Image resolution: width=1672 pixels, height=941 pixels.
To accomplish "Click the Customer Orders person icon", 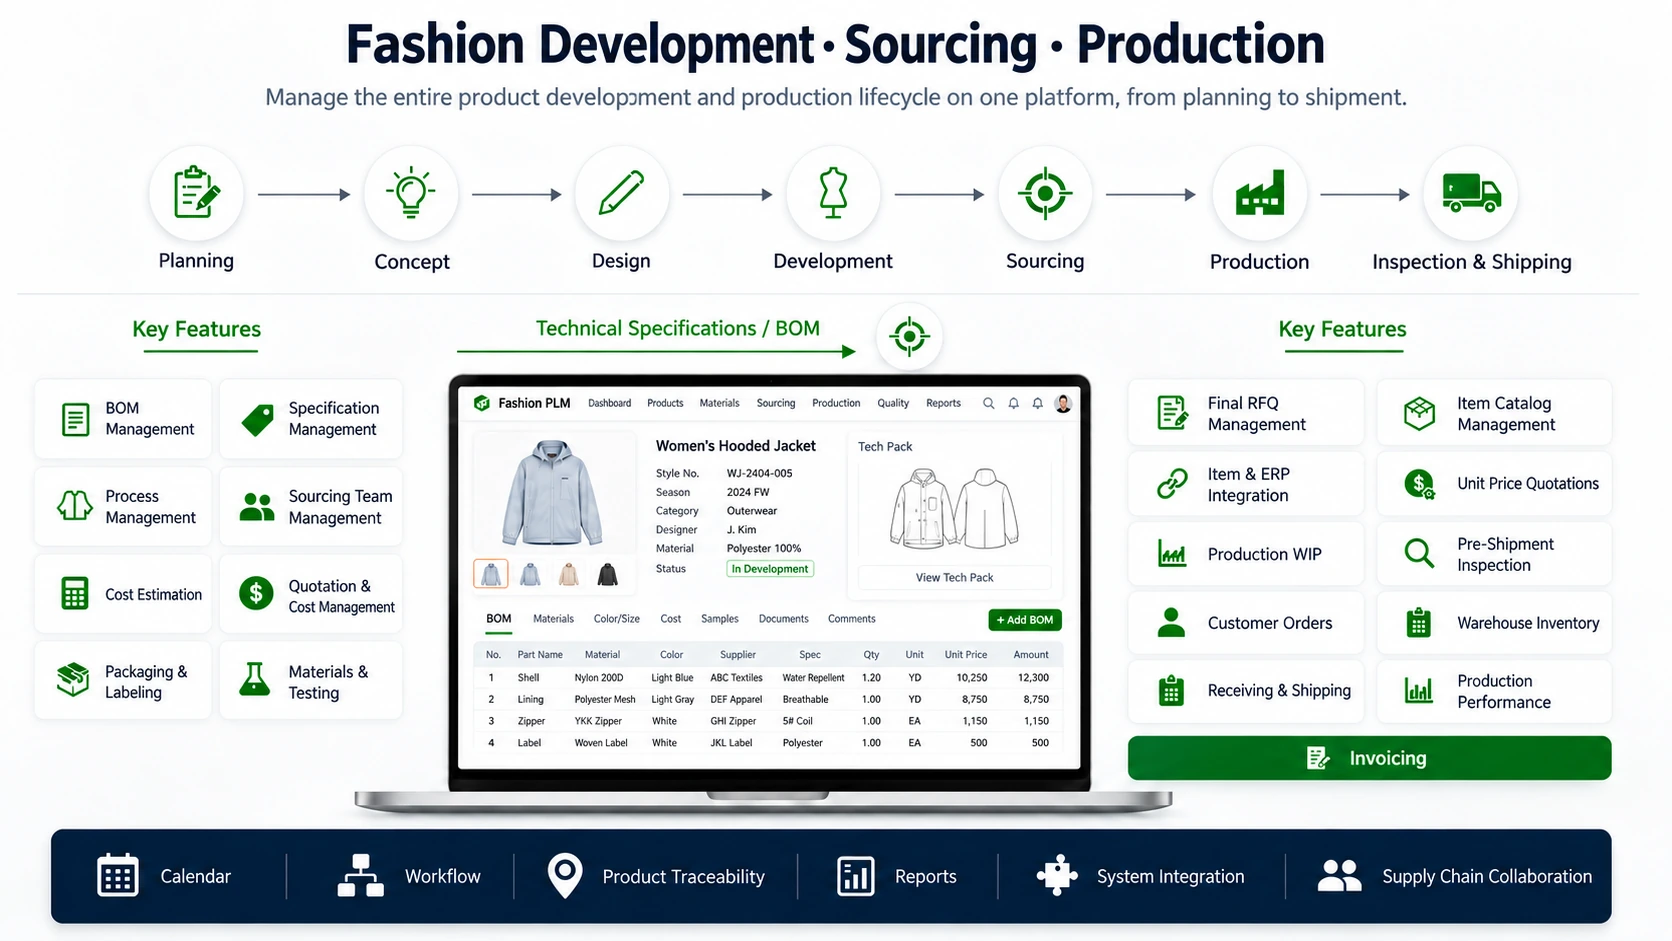I will coord(1171,622).
